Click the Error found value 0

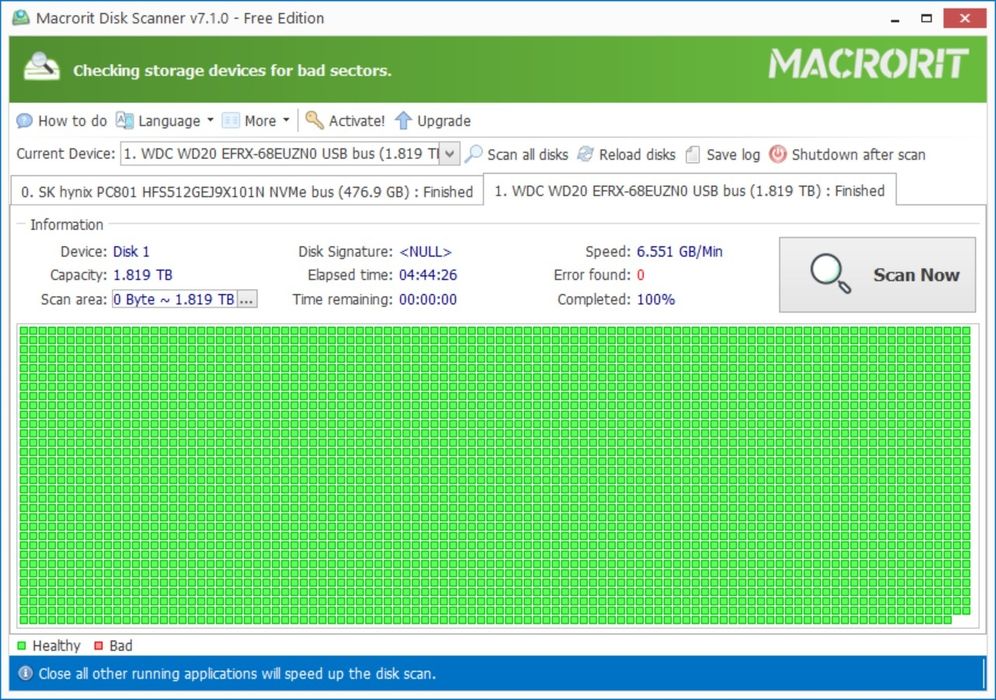coord(640,275)
